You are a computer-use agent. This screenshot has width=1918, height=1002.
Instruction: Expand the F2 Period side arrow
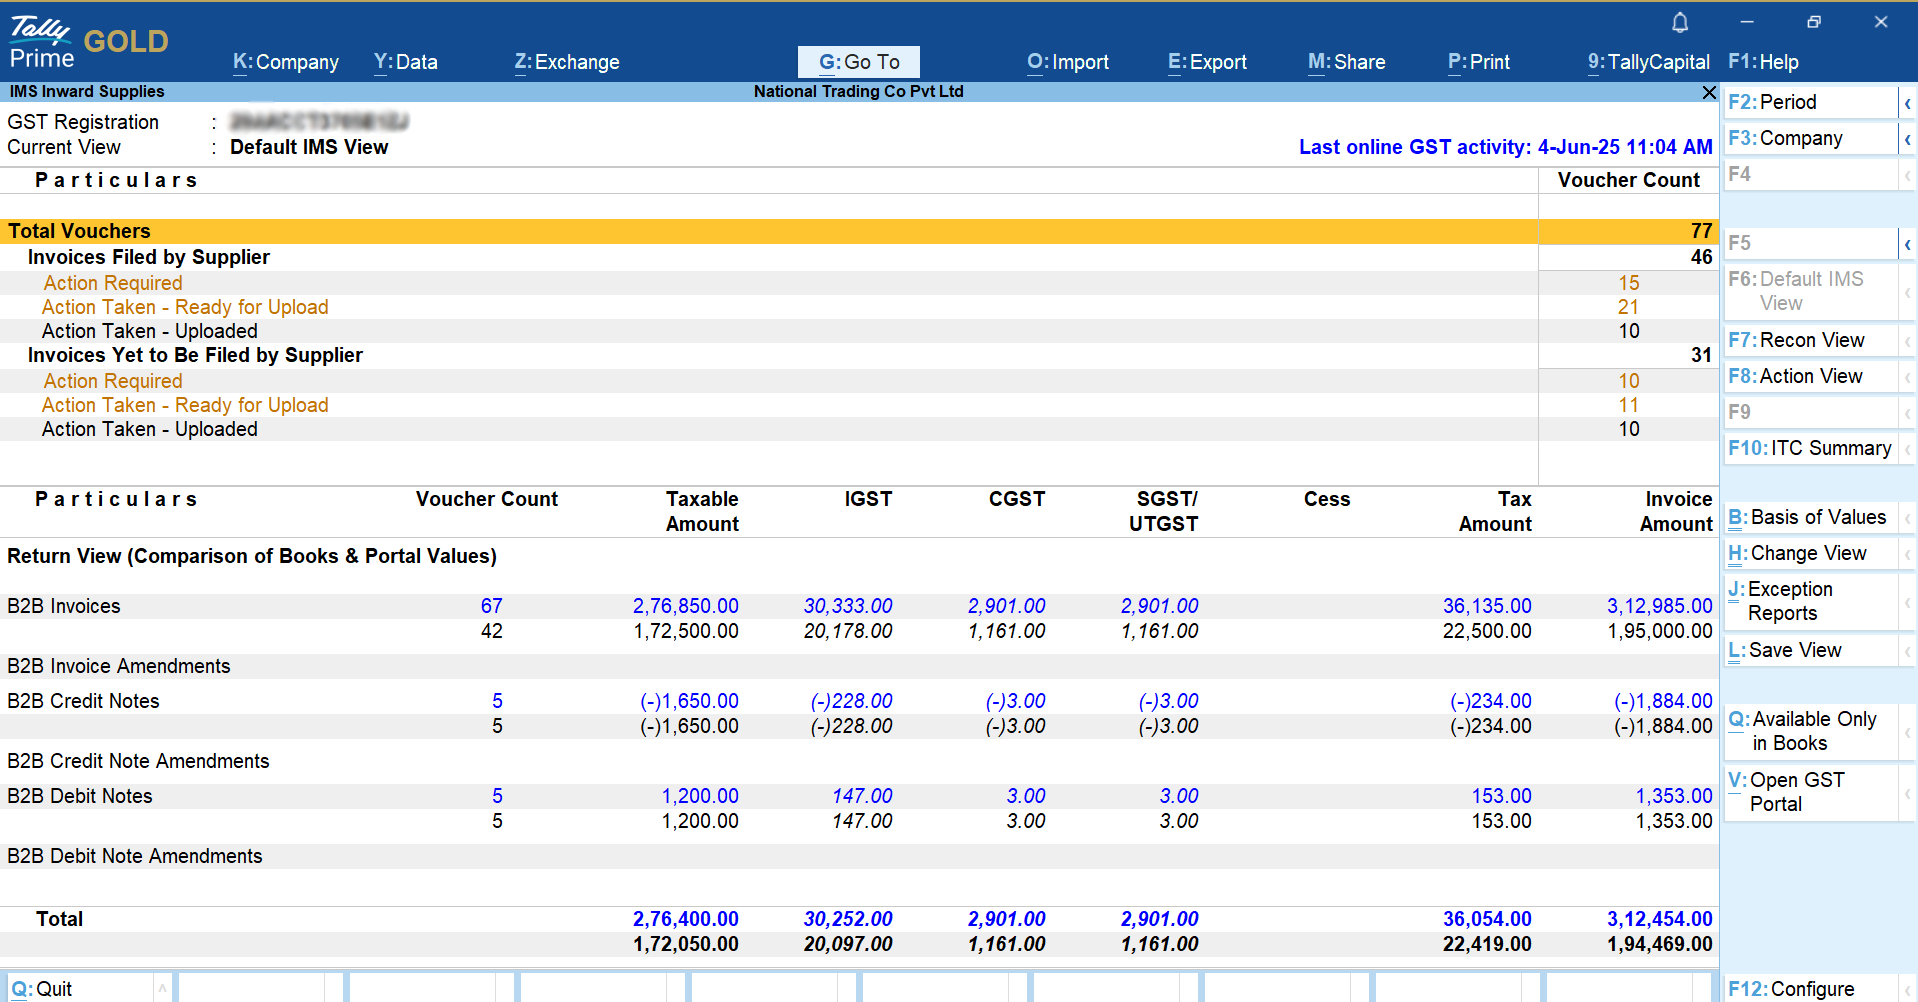1907,103
